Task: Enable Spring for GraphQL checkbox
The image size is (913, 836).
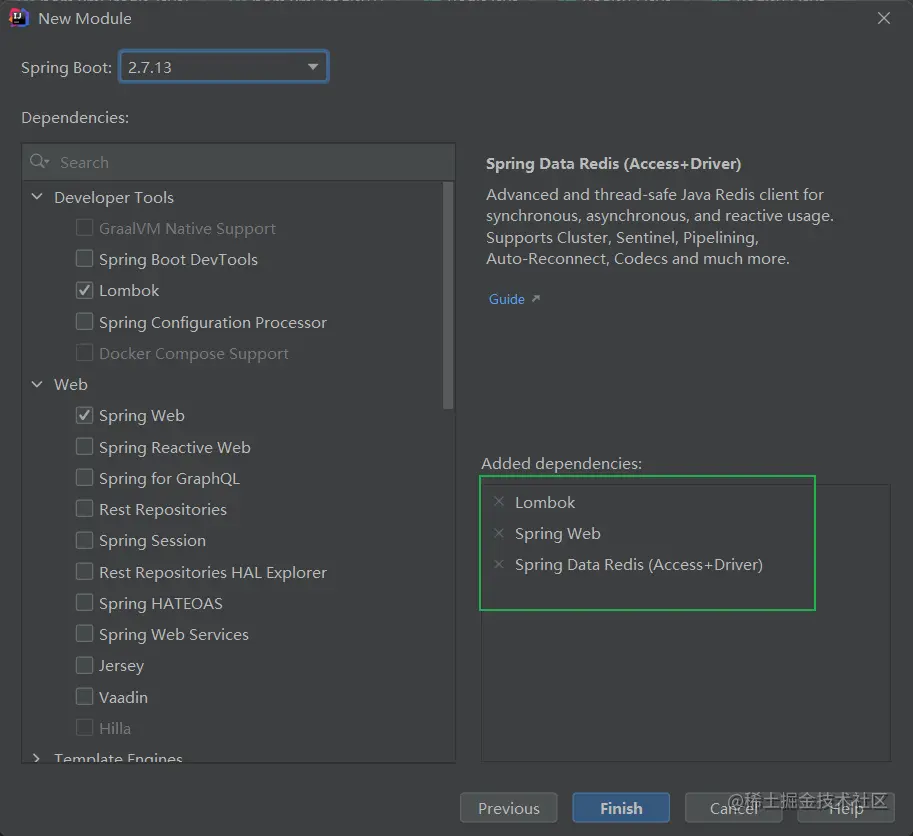Action: 84,478
